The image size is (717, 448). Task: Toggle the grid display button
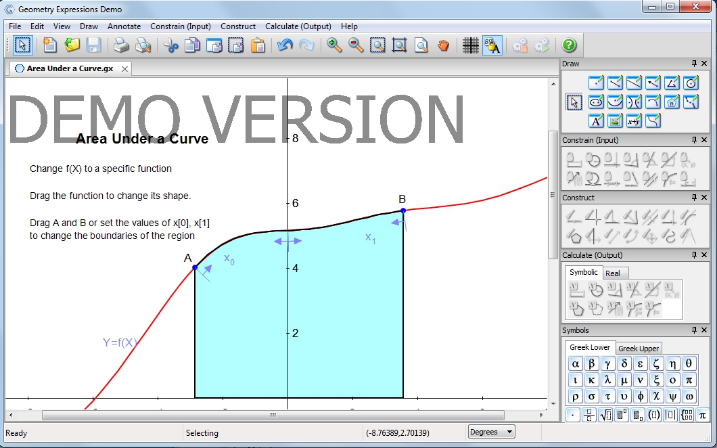470,45
